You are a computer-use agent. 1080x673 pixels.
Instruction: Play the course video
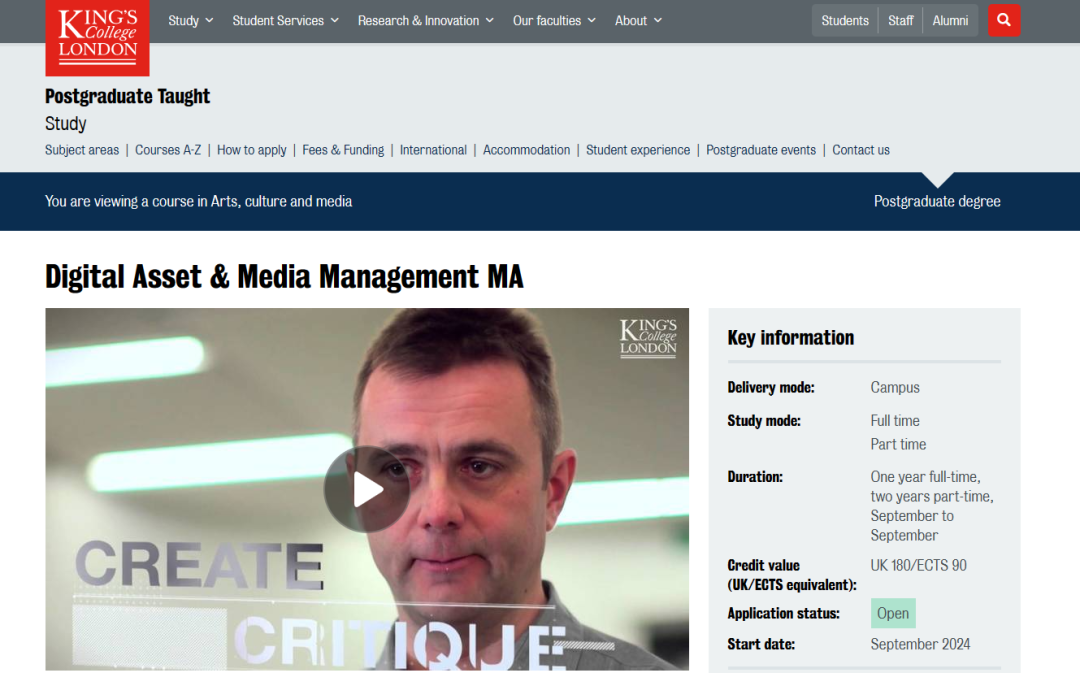[366, 489]
